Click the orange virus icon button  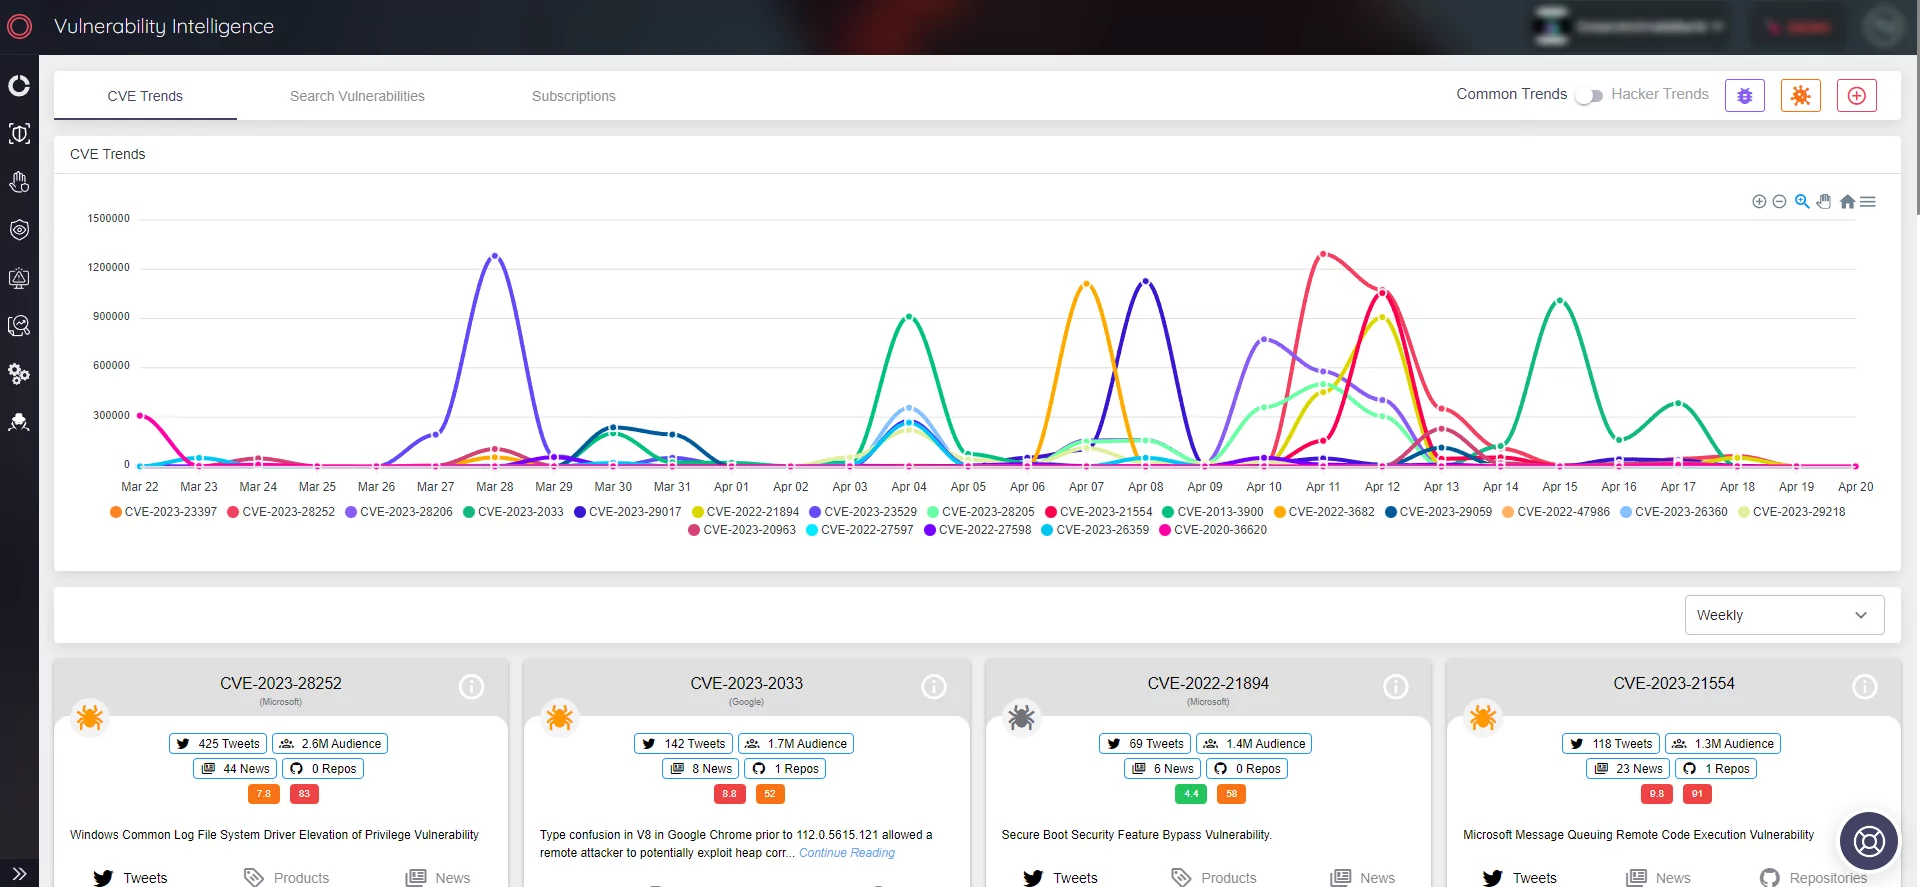pyautogui.click(x=1800, y=96)
